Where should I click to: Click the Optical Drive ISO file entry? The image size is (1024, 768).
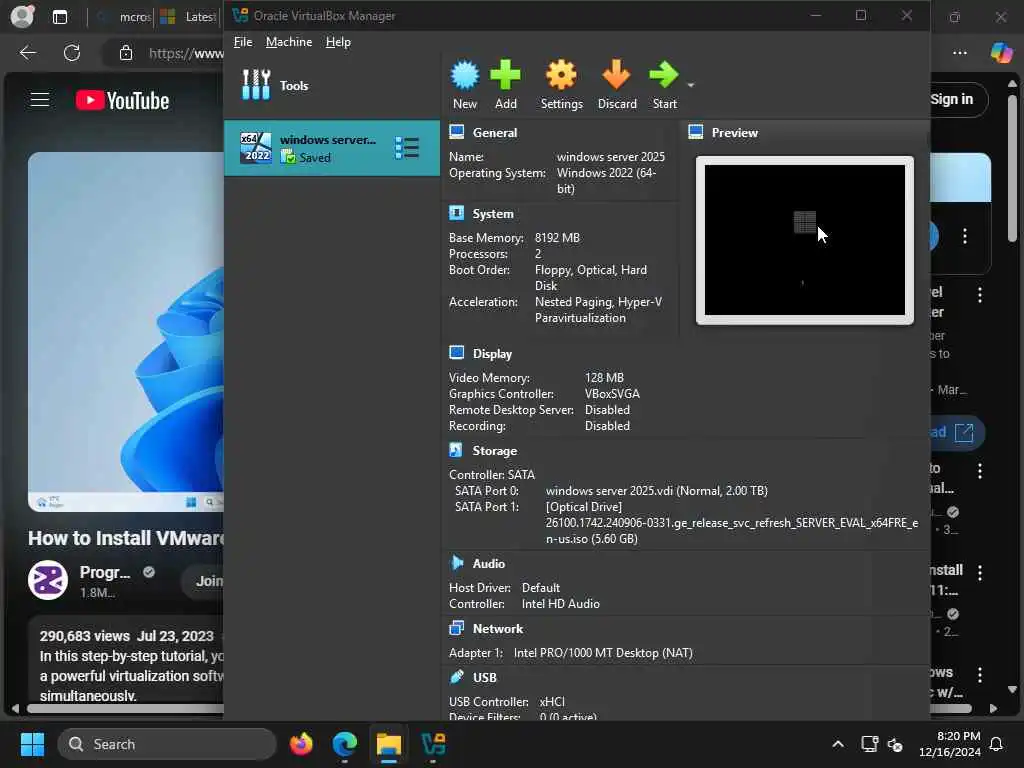point(731,523)
